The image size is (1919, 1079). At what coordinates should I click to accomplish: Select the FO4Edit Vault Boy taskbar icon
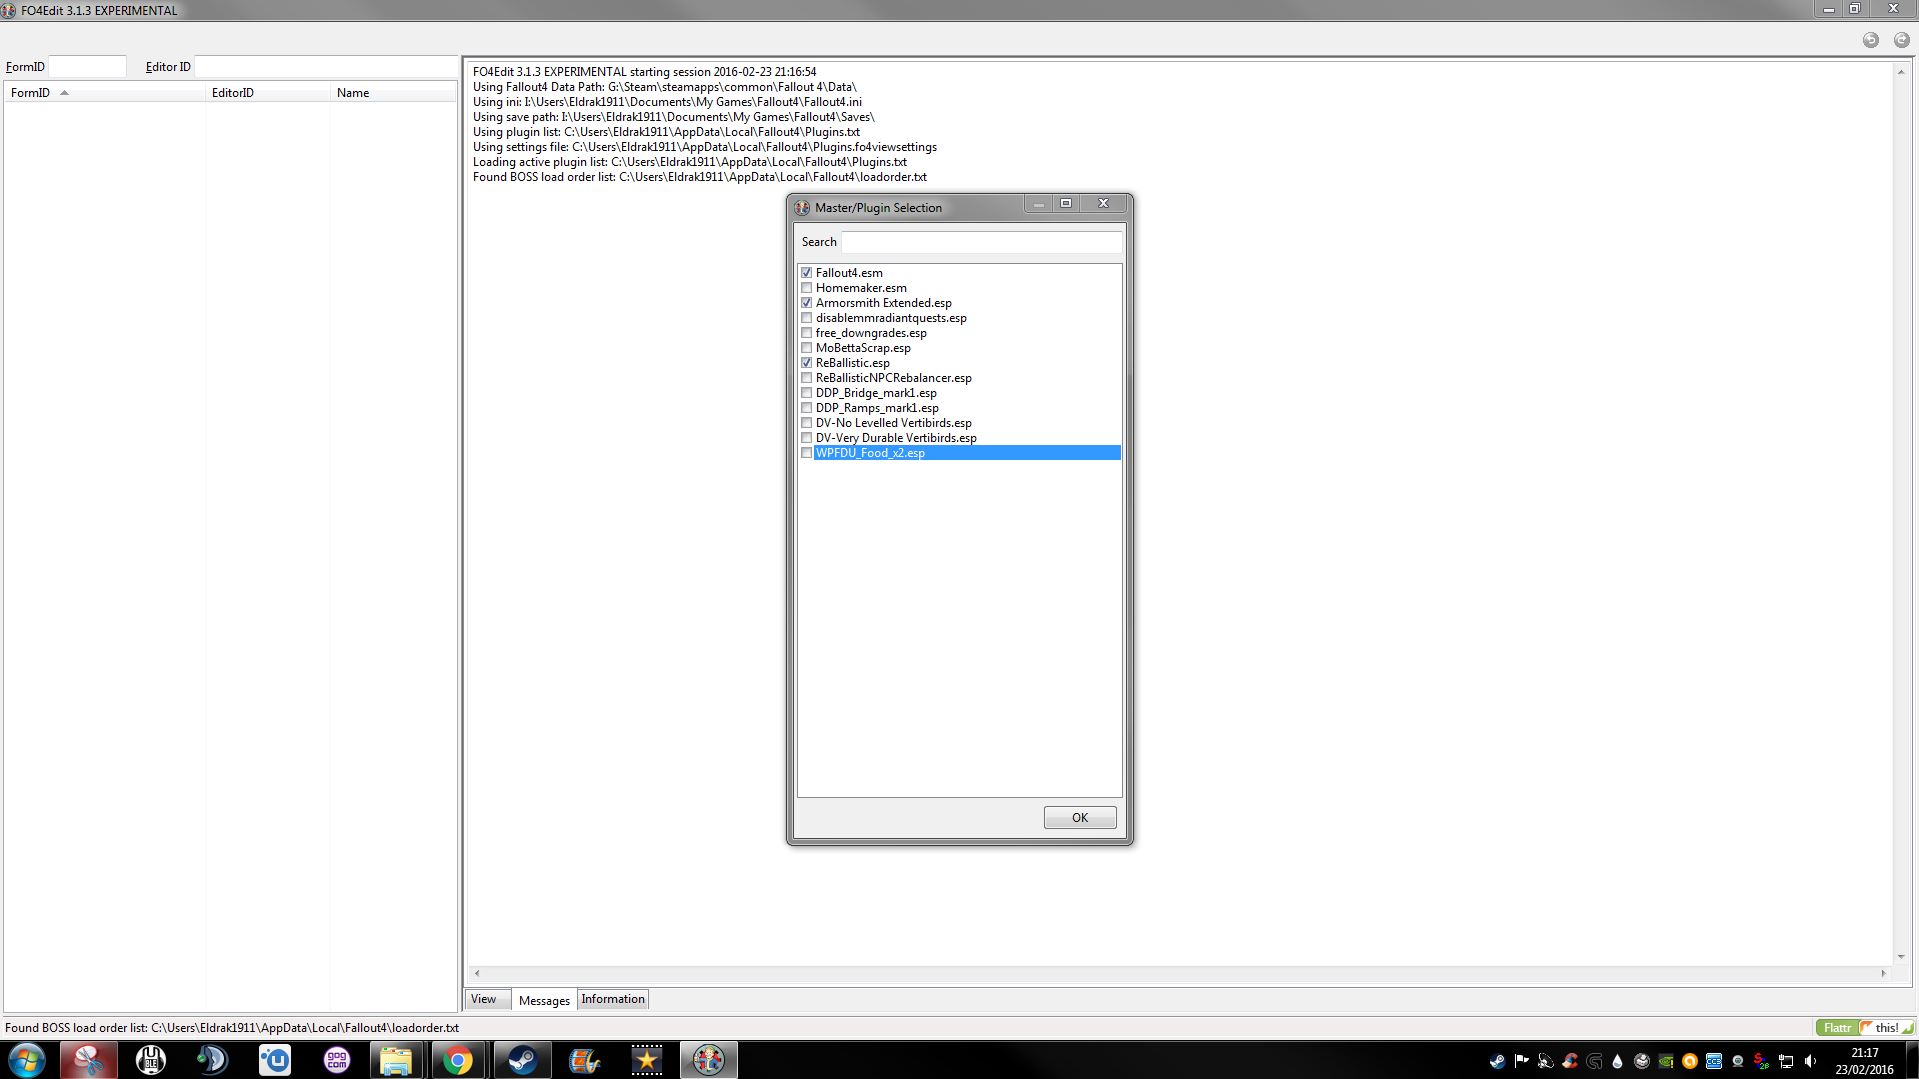point(709,1060)
